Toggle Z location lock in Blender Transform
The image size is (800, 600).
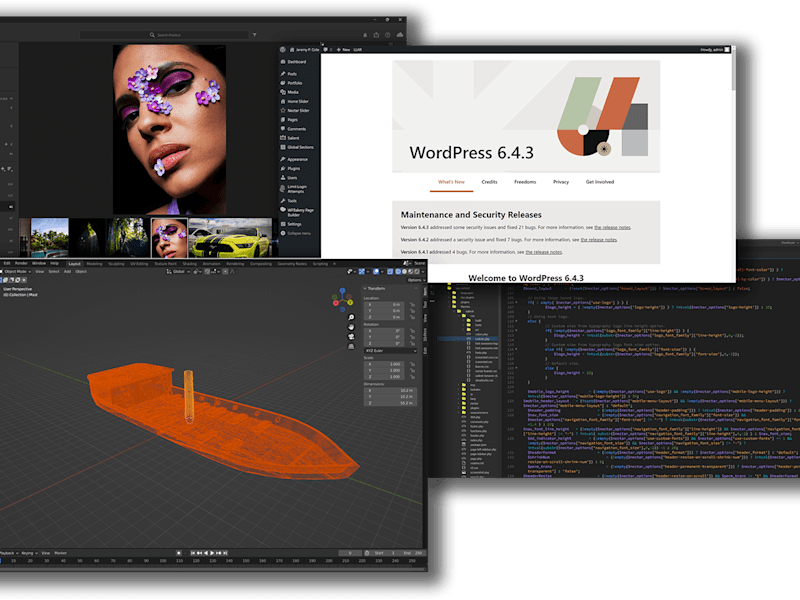pos(412,317)
